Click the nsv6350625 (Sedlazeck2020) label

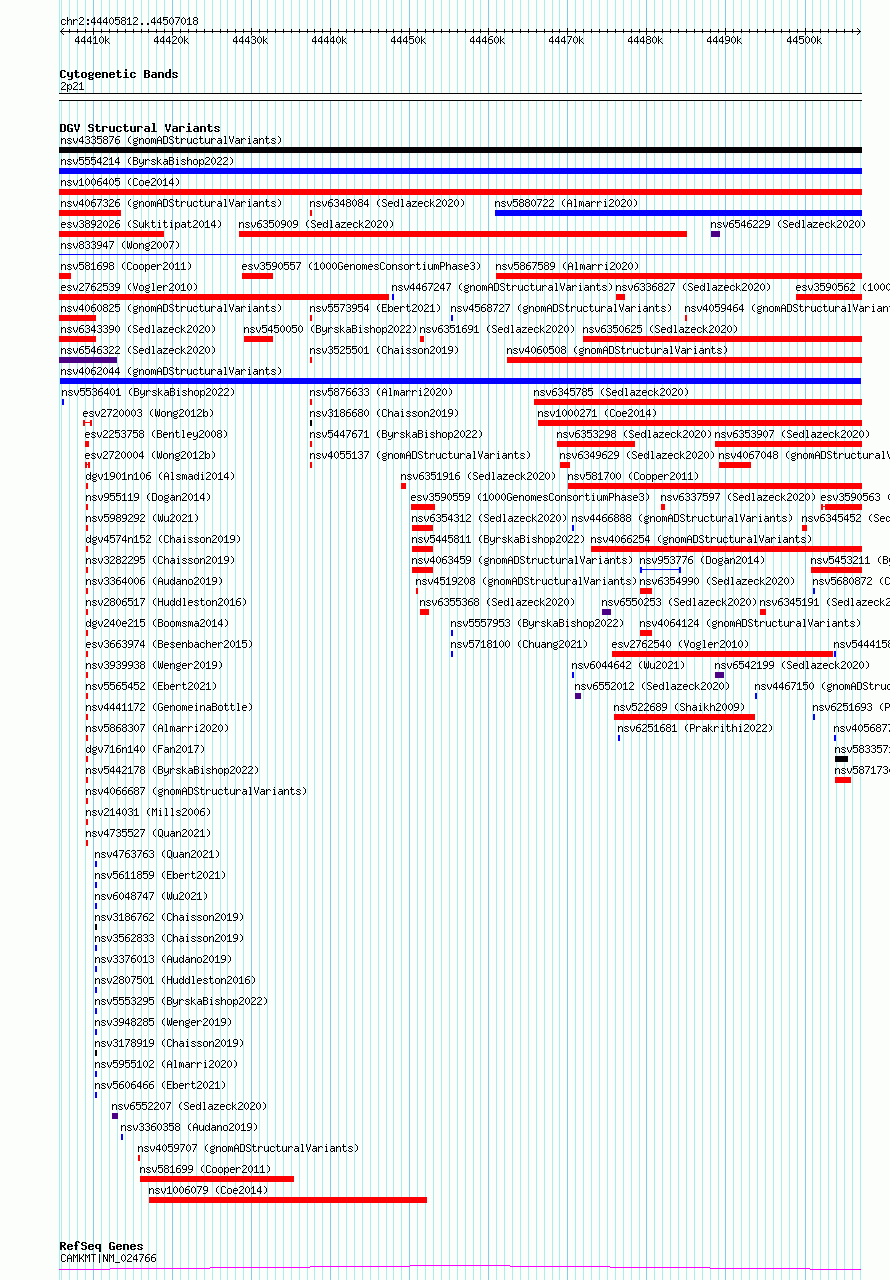coord(661,329)
